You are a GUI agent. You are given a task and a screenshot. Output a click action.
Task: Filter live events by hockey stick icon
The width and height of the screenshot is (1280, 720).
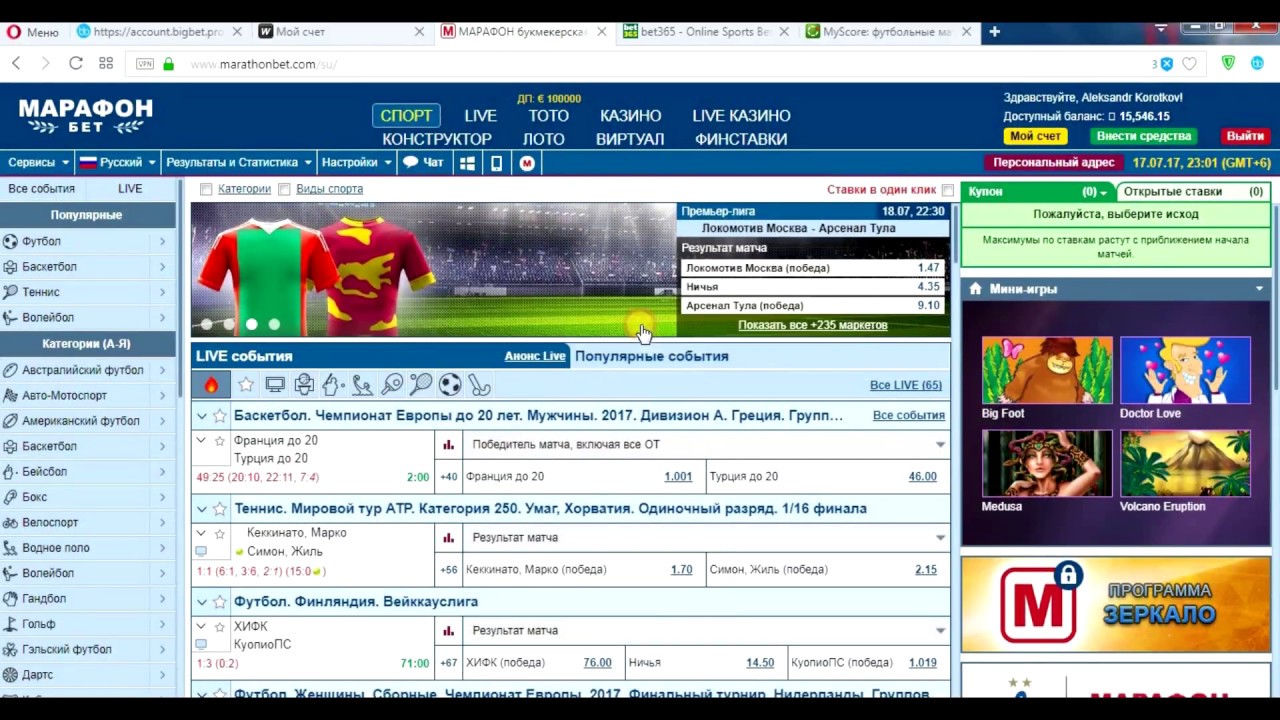point(479,385)
